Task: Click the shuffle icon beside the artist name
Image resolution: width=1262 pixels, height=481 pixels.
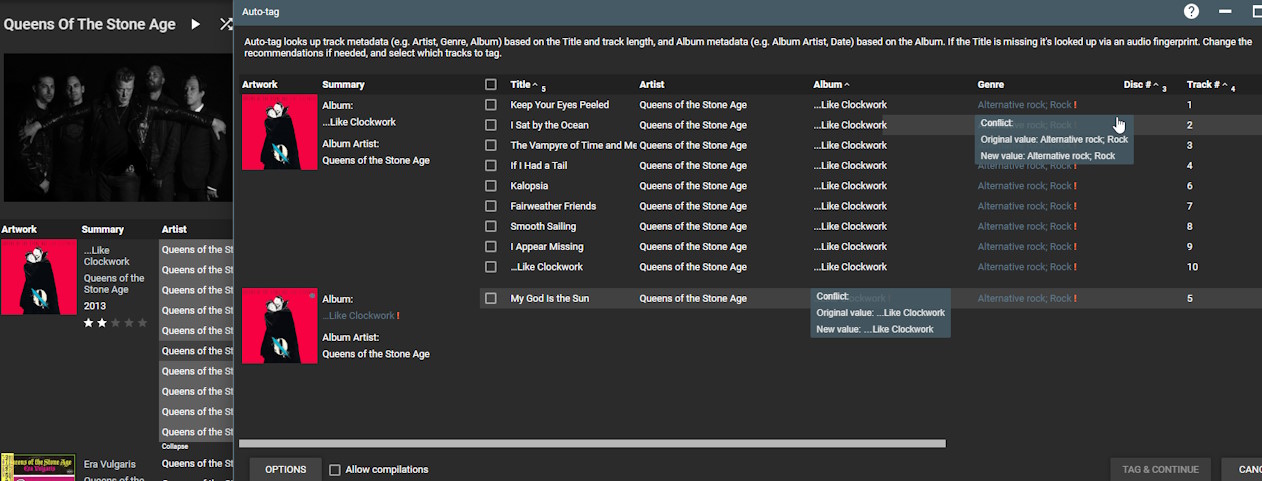Action: [x=226, y=24]
